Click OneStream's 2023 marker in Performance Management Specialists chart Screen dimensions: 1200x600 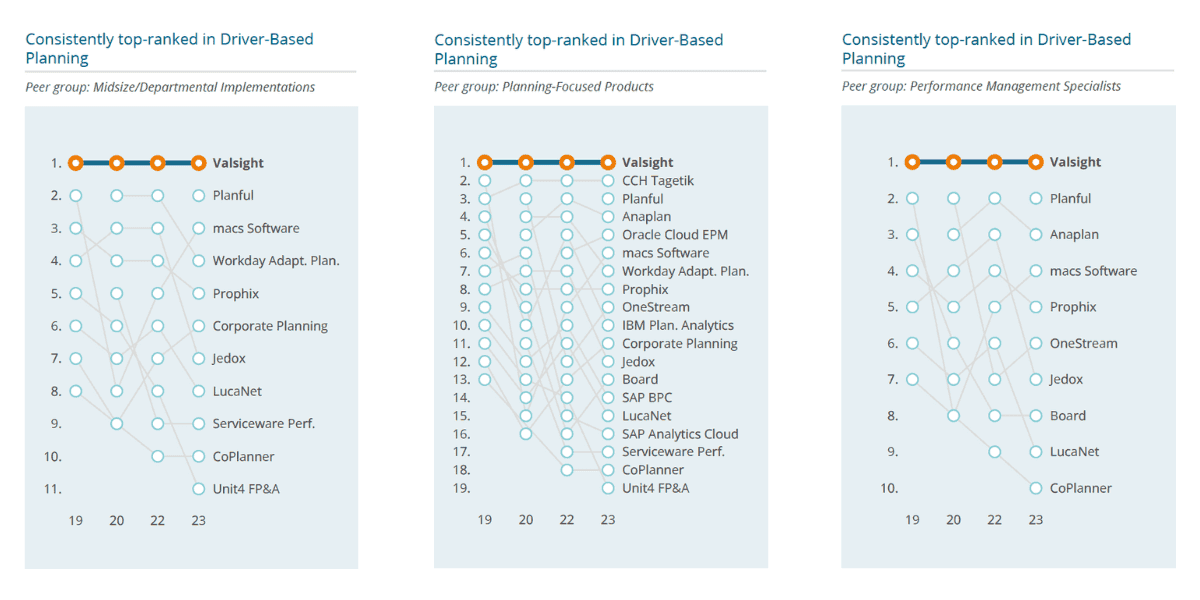point(1036,343)
